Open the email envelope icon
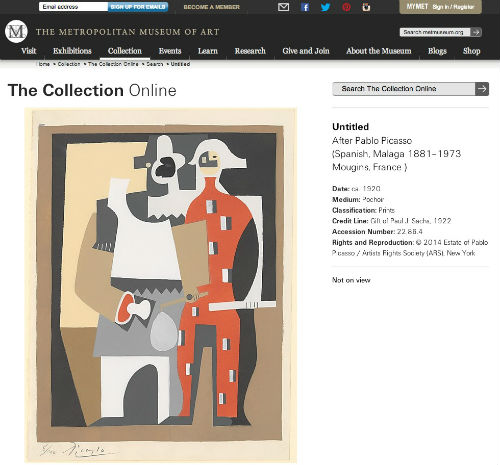 tap(283, 7)
